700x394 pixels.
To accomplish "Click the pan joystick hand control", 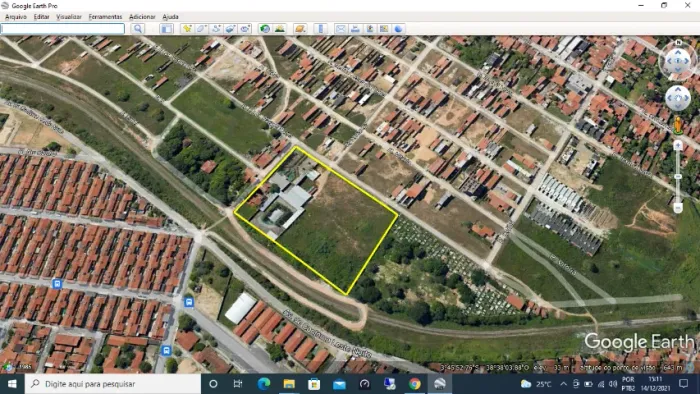I will pos(678,98).
